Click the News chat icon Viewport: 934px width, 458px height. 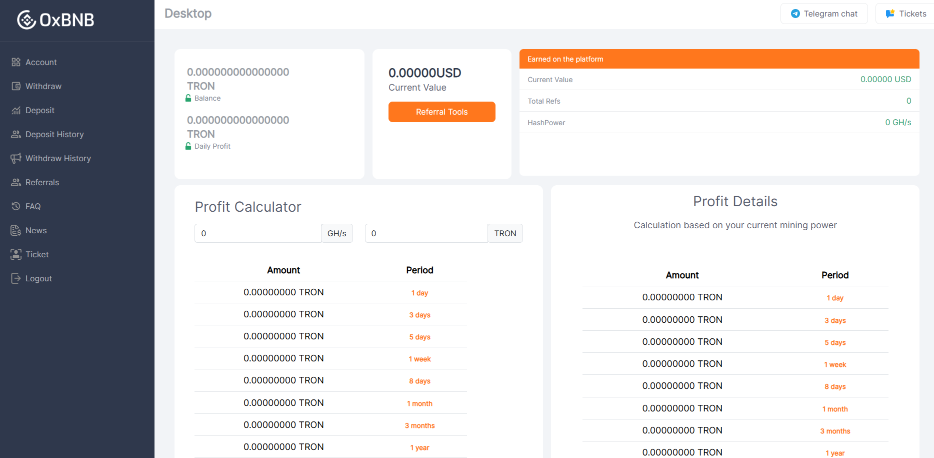[16, 230]
